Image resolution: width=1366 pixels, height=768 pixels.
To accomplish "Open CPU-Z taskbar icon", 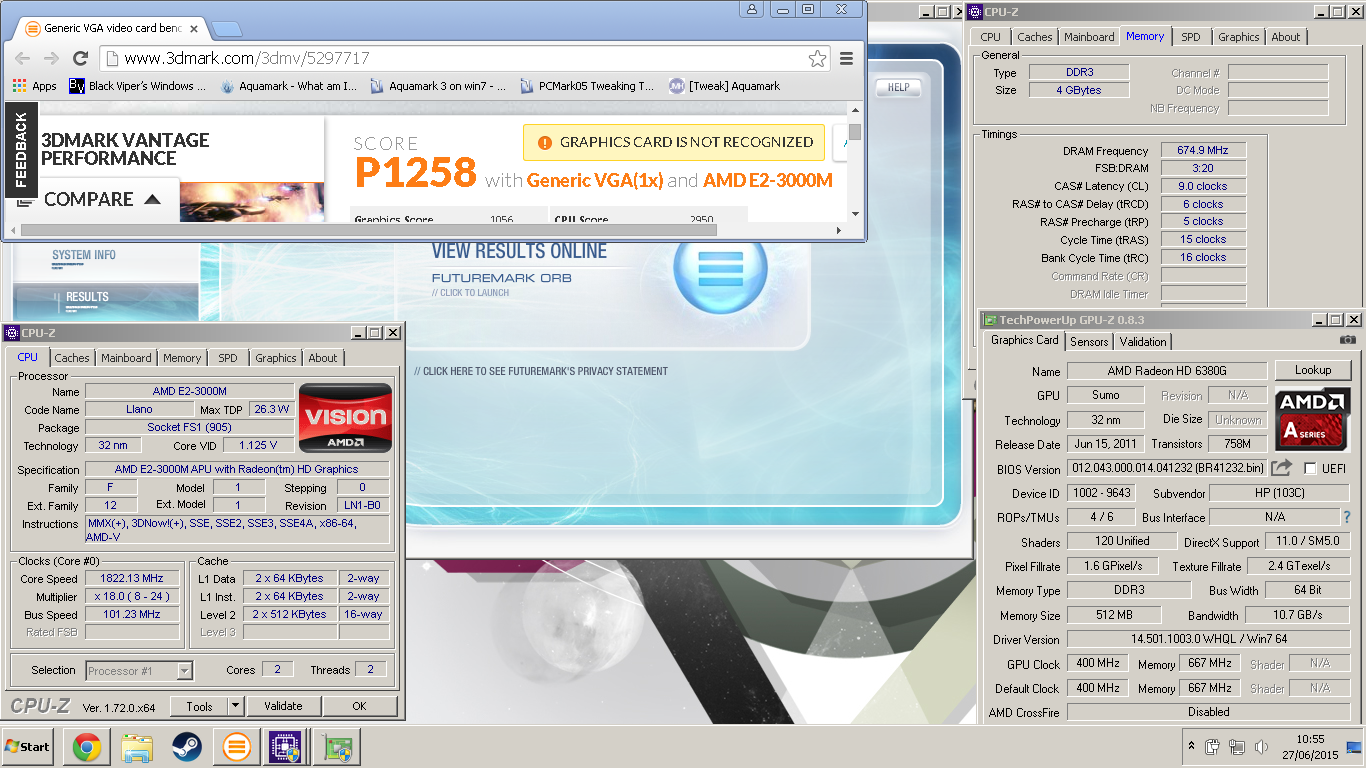I will (286, 747).
